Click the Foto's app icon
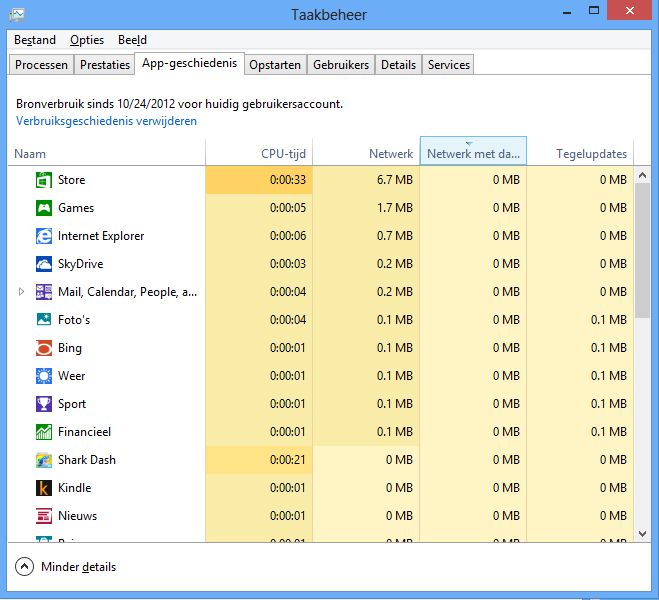Screen dimensions: 659x600 coord(44,320)
